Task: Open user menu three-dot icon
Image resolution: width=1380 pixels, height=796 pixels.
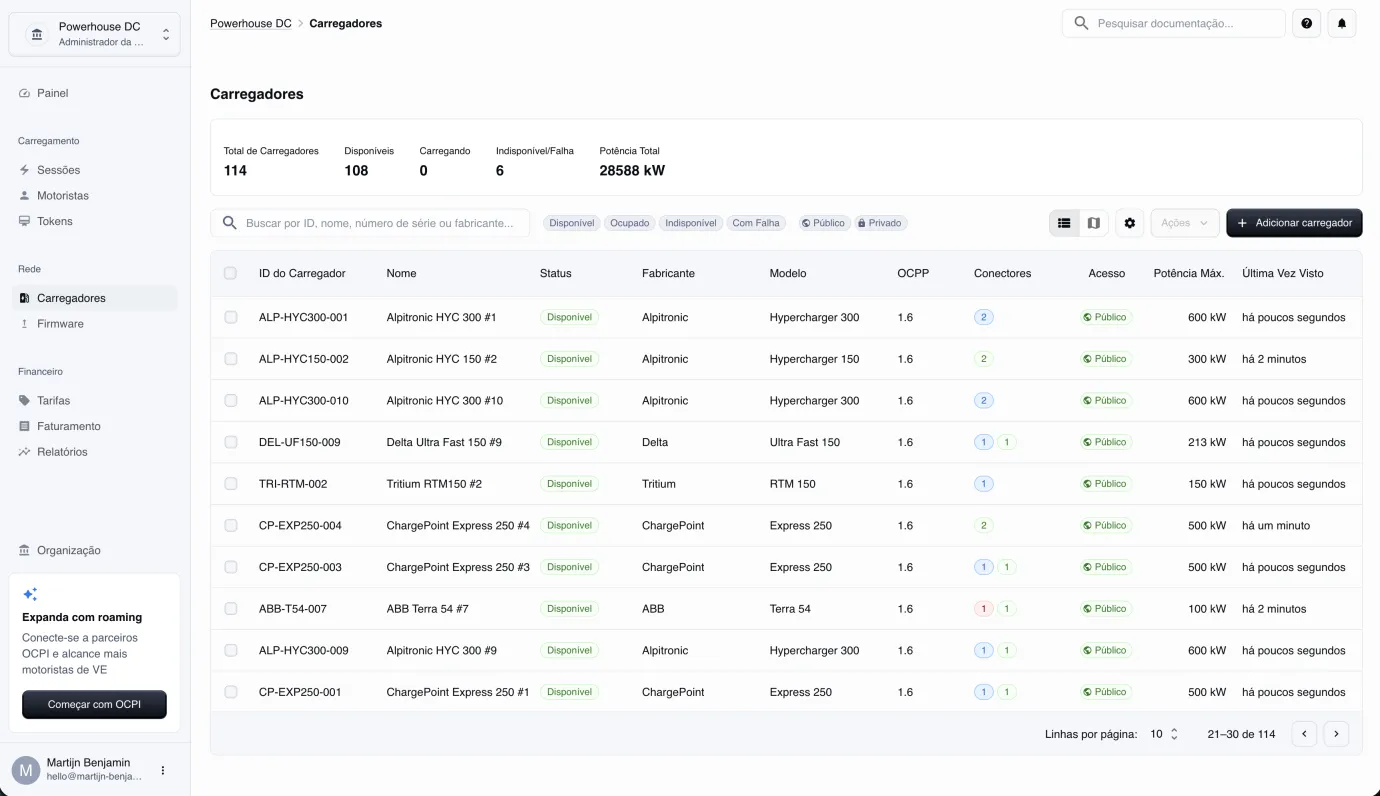Action: tap(163, 770)
